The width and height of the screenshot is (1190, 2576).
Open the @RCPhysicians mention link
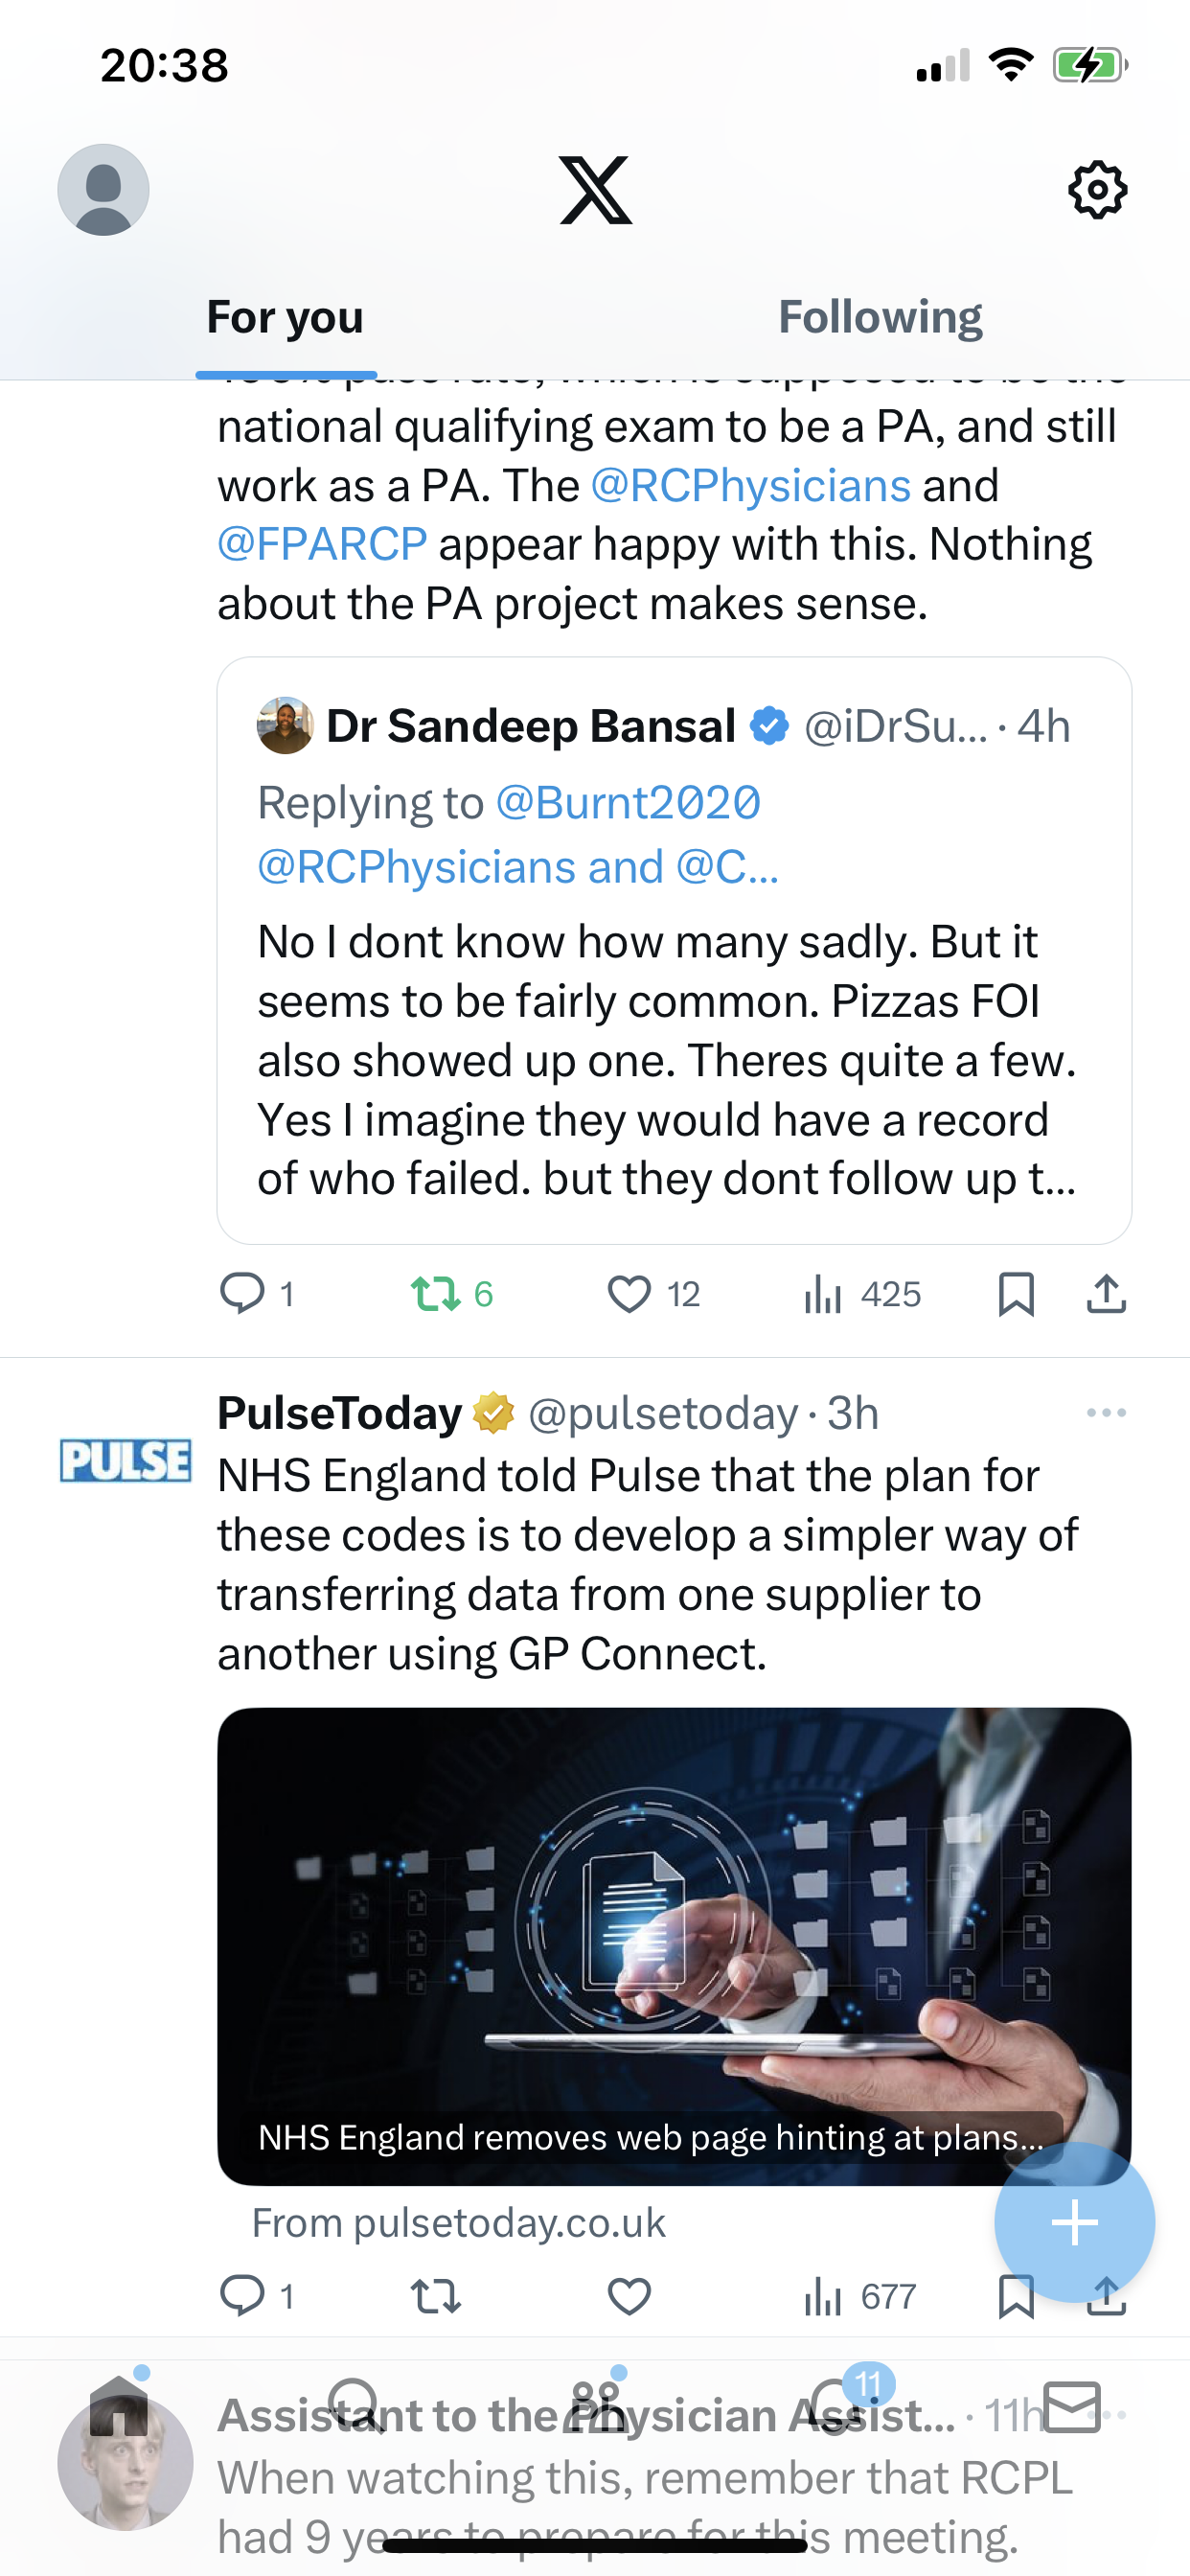[751, 486]
